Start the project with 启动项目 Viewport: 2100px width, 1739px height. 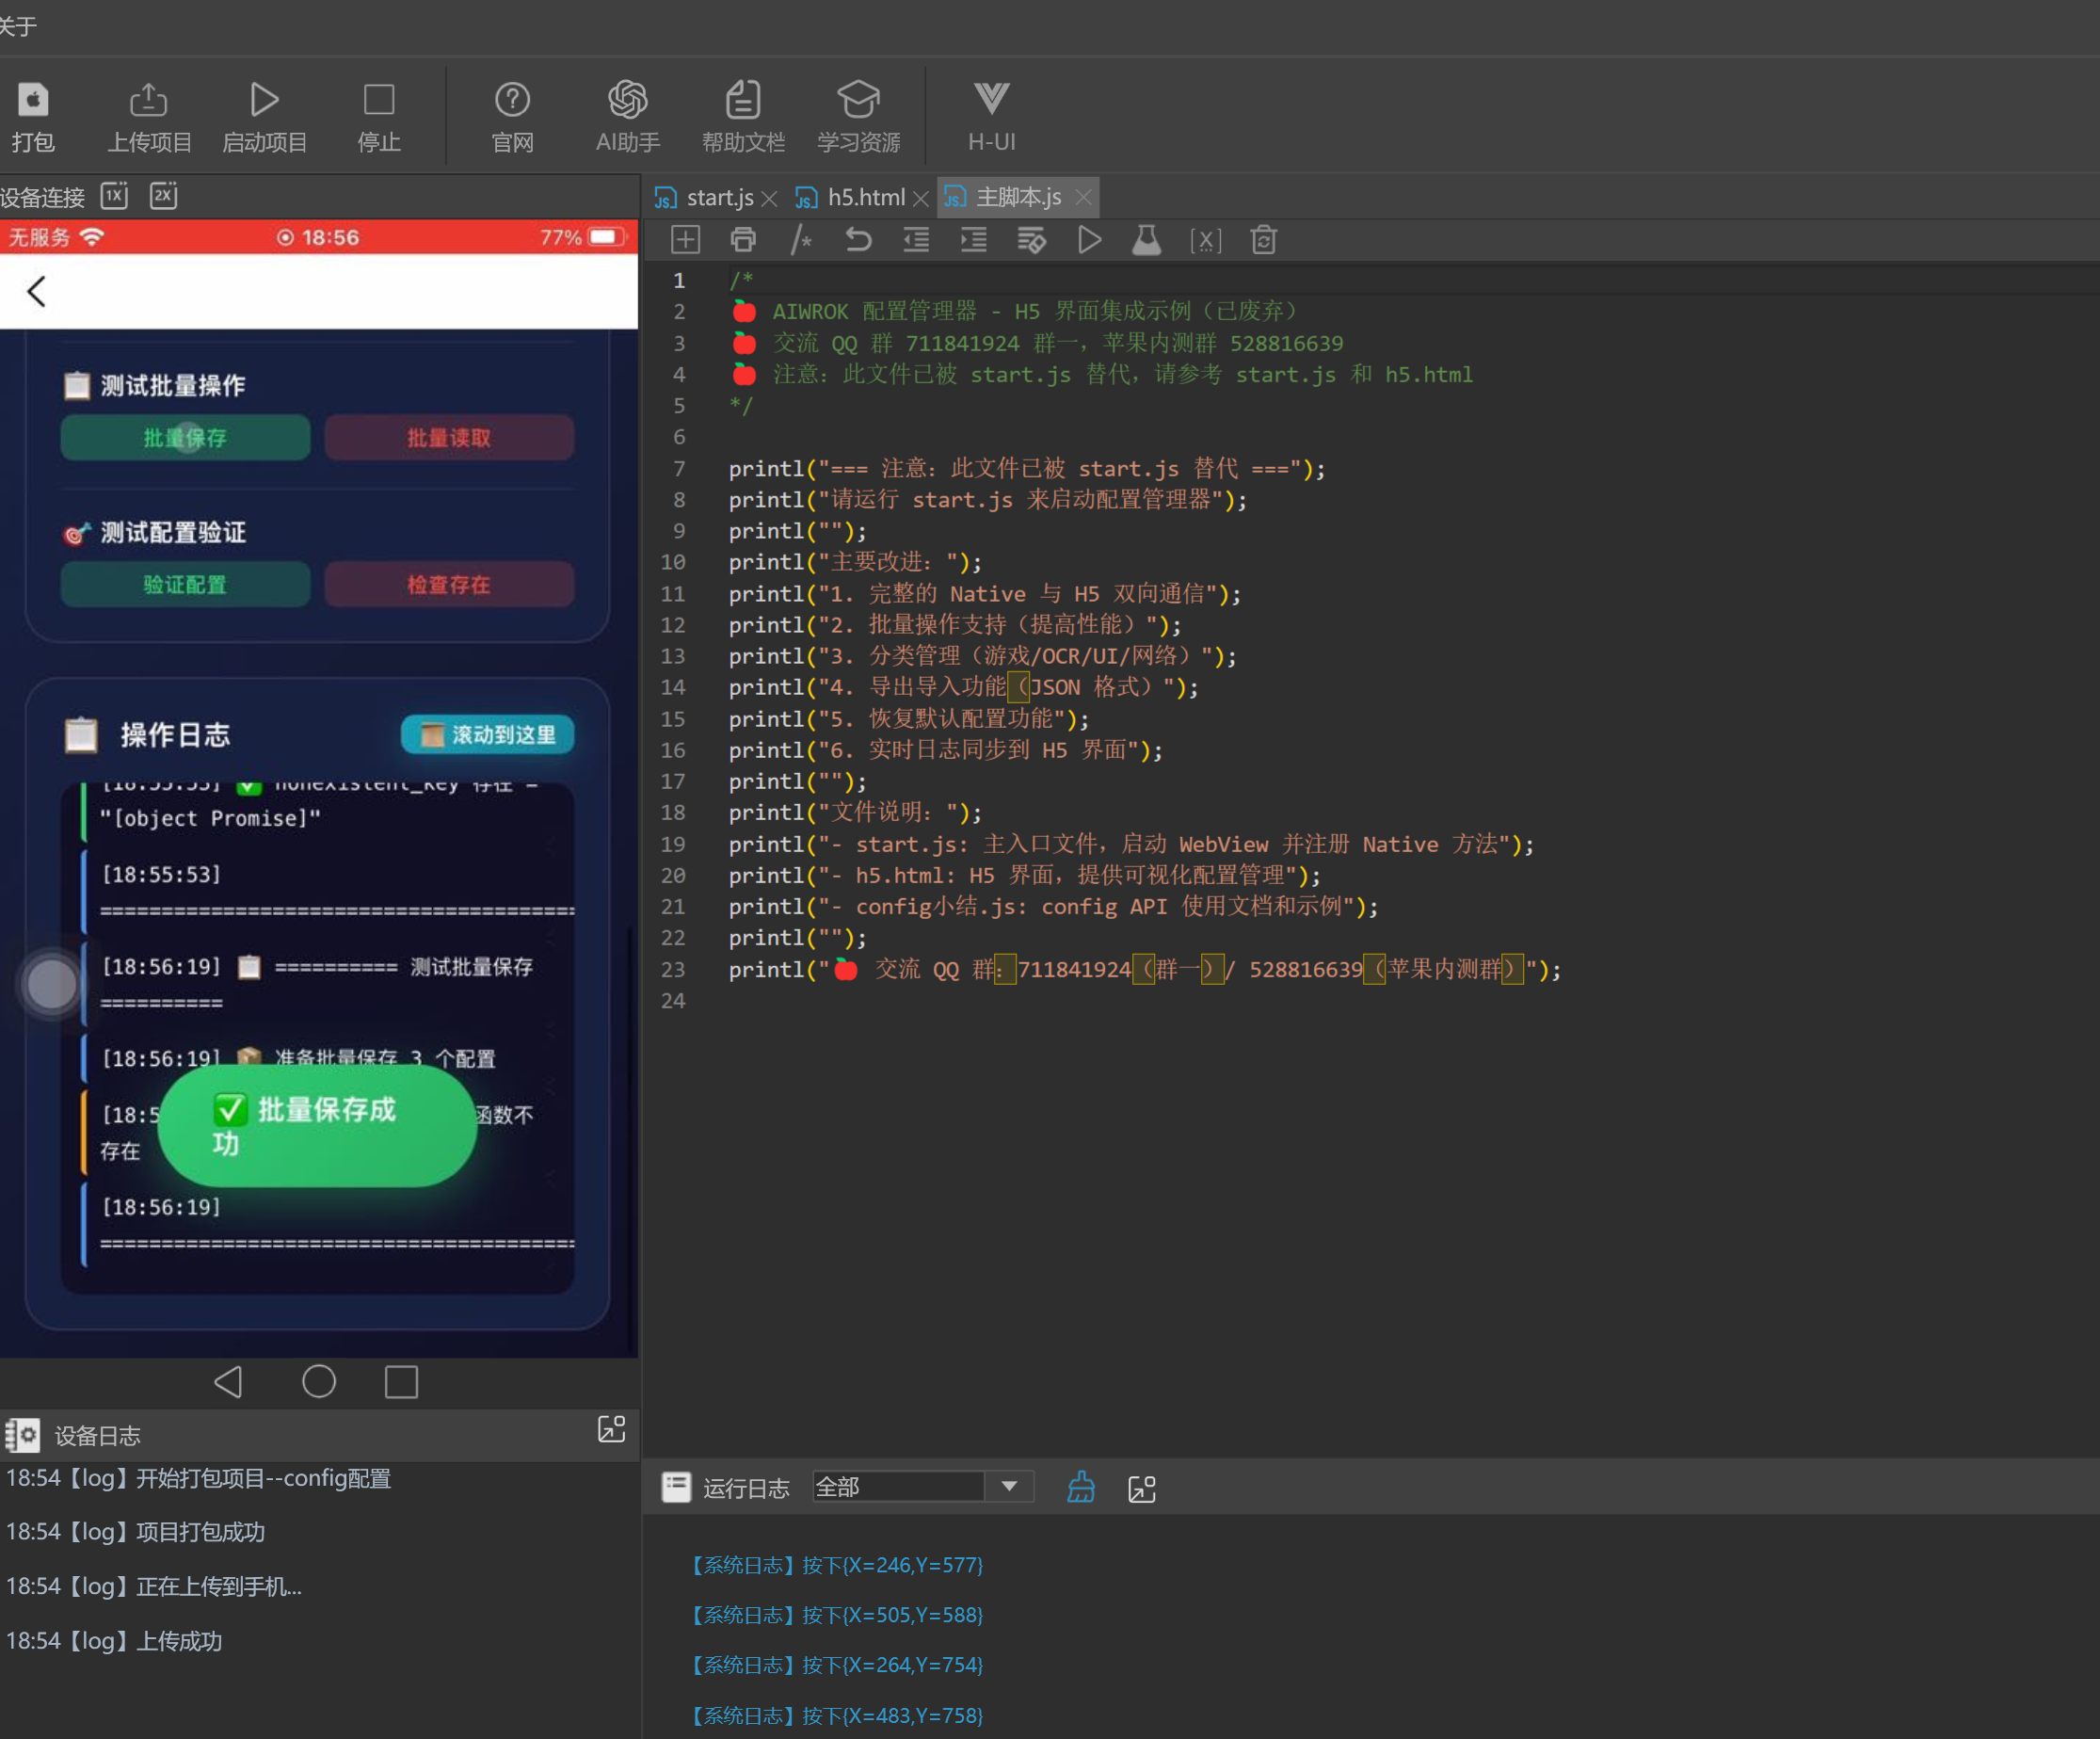click(x=264, y=101)
